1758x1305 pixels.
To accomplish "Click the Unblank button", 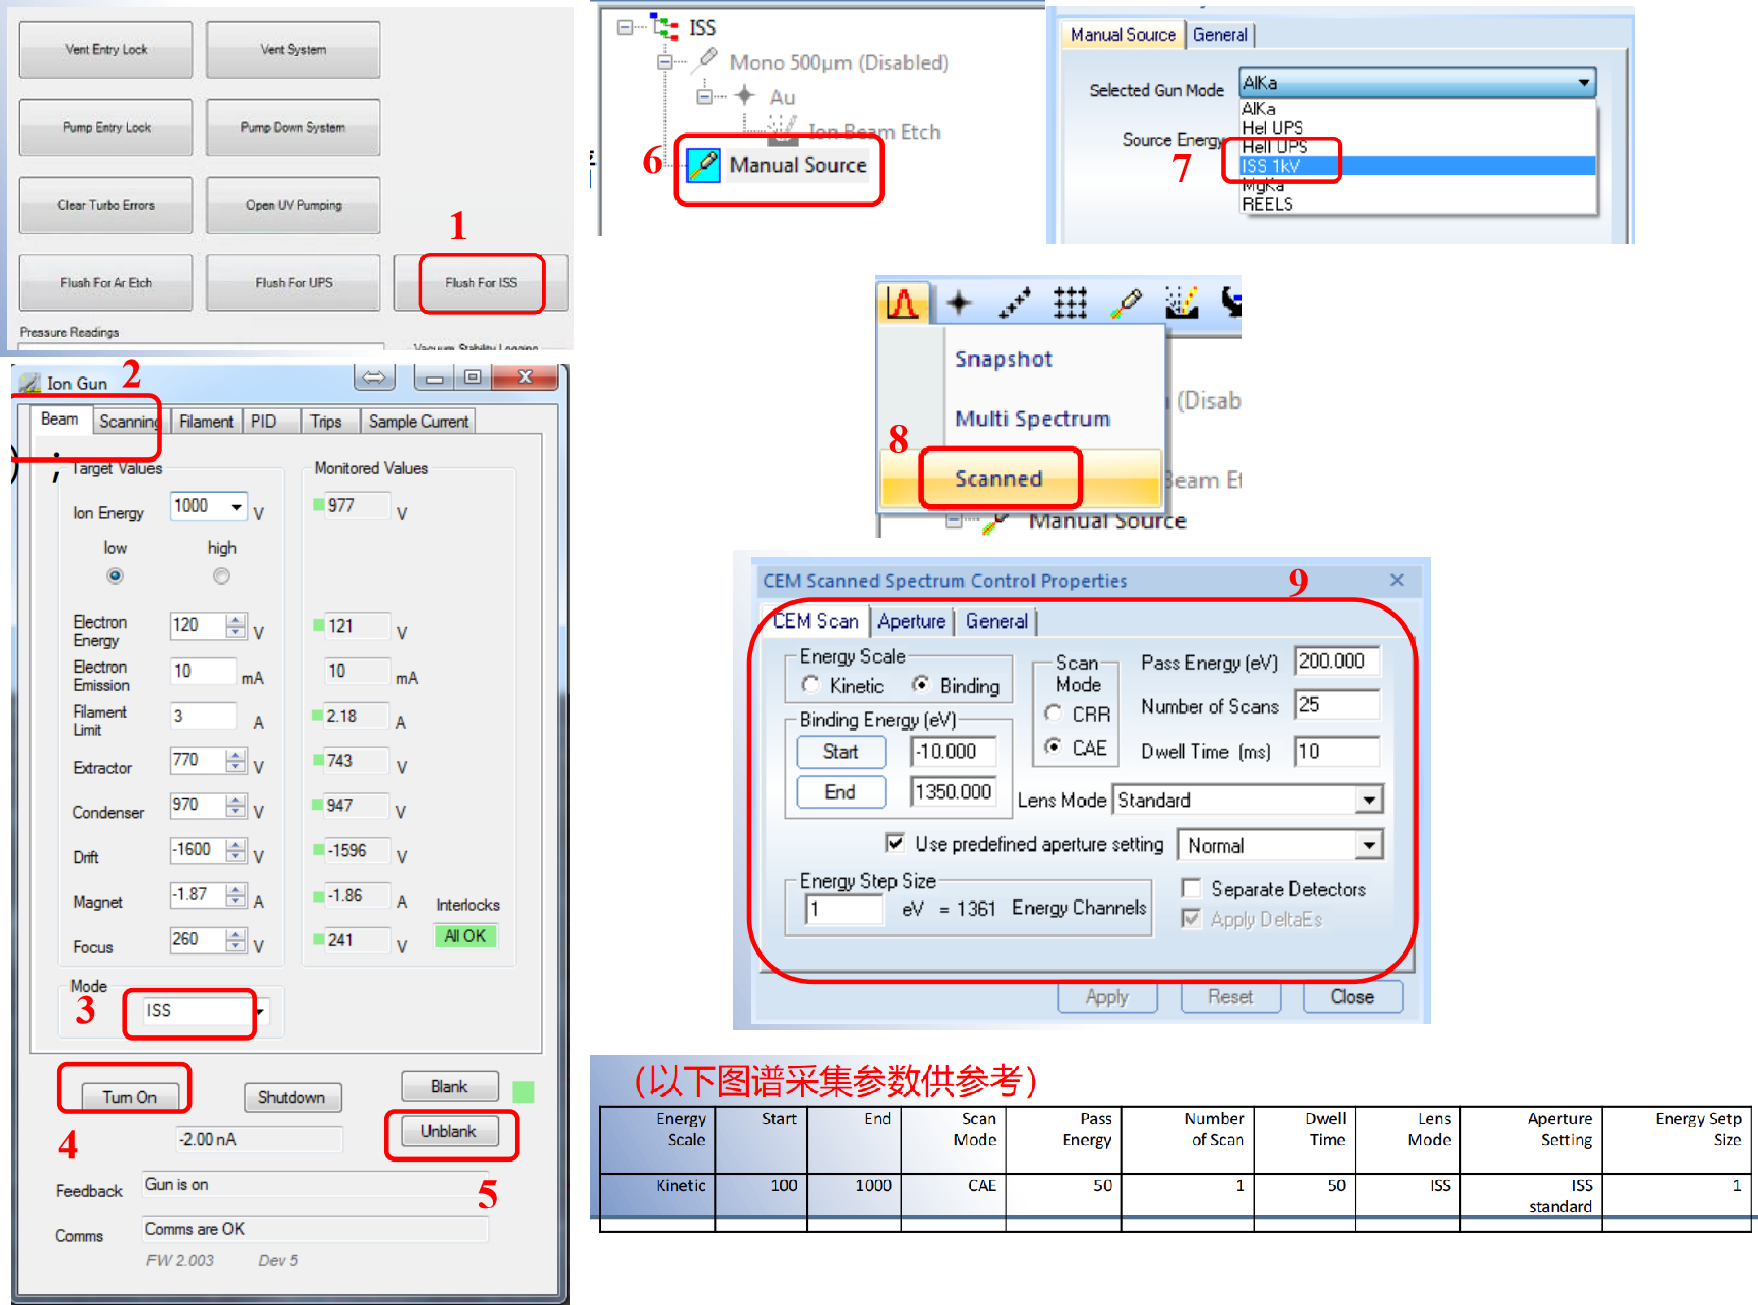I will [448, 1131].
